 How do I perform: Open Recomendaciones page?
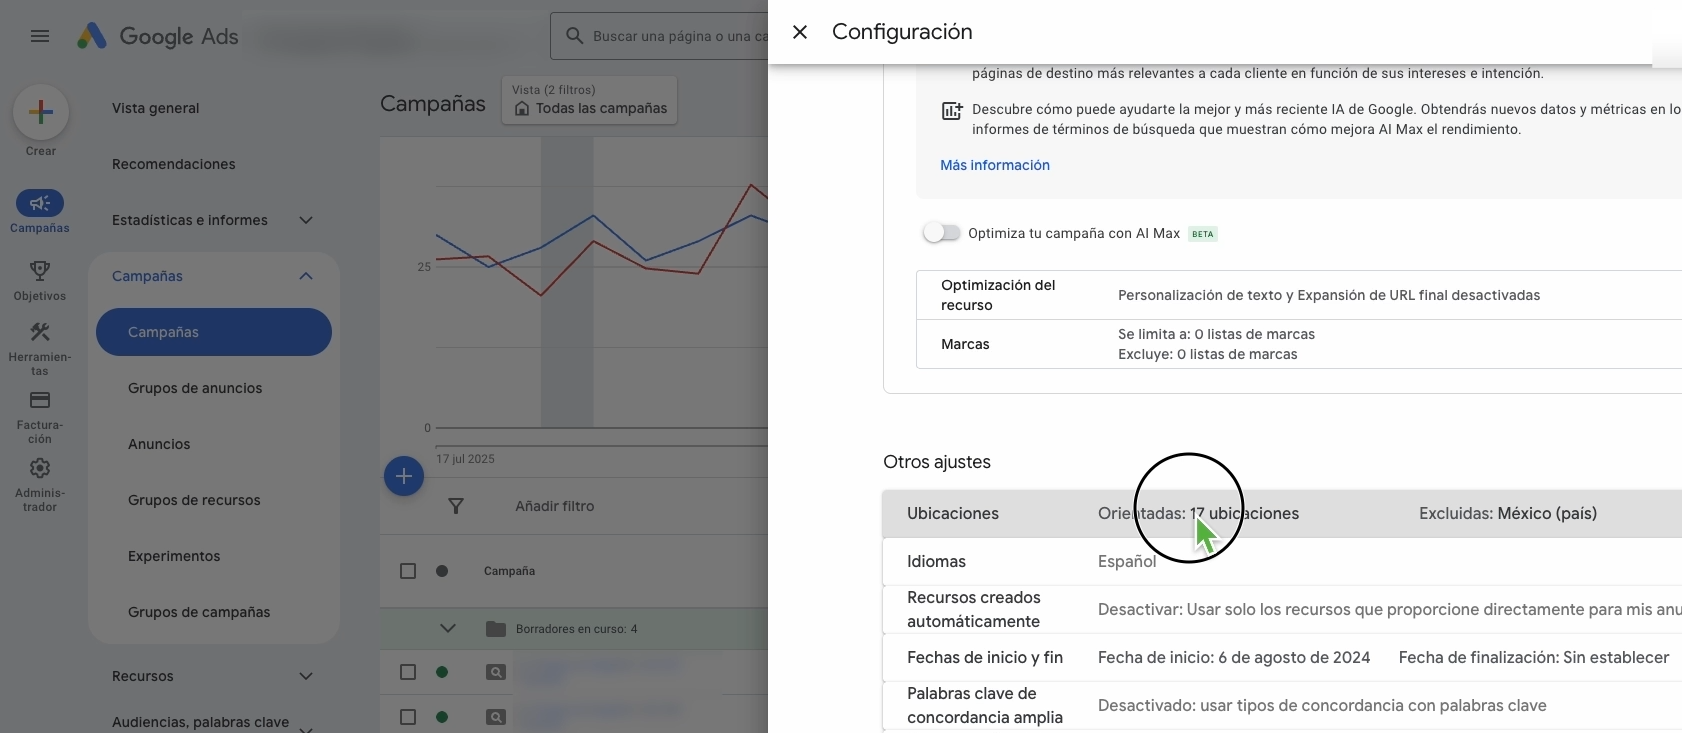point(174,164)
